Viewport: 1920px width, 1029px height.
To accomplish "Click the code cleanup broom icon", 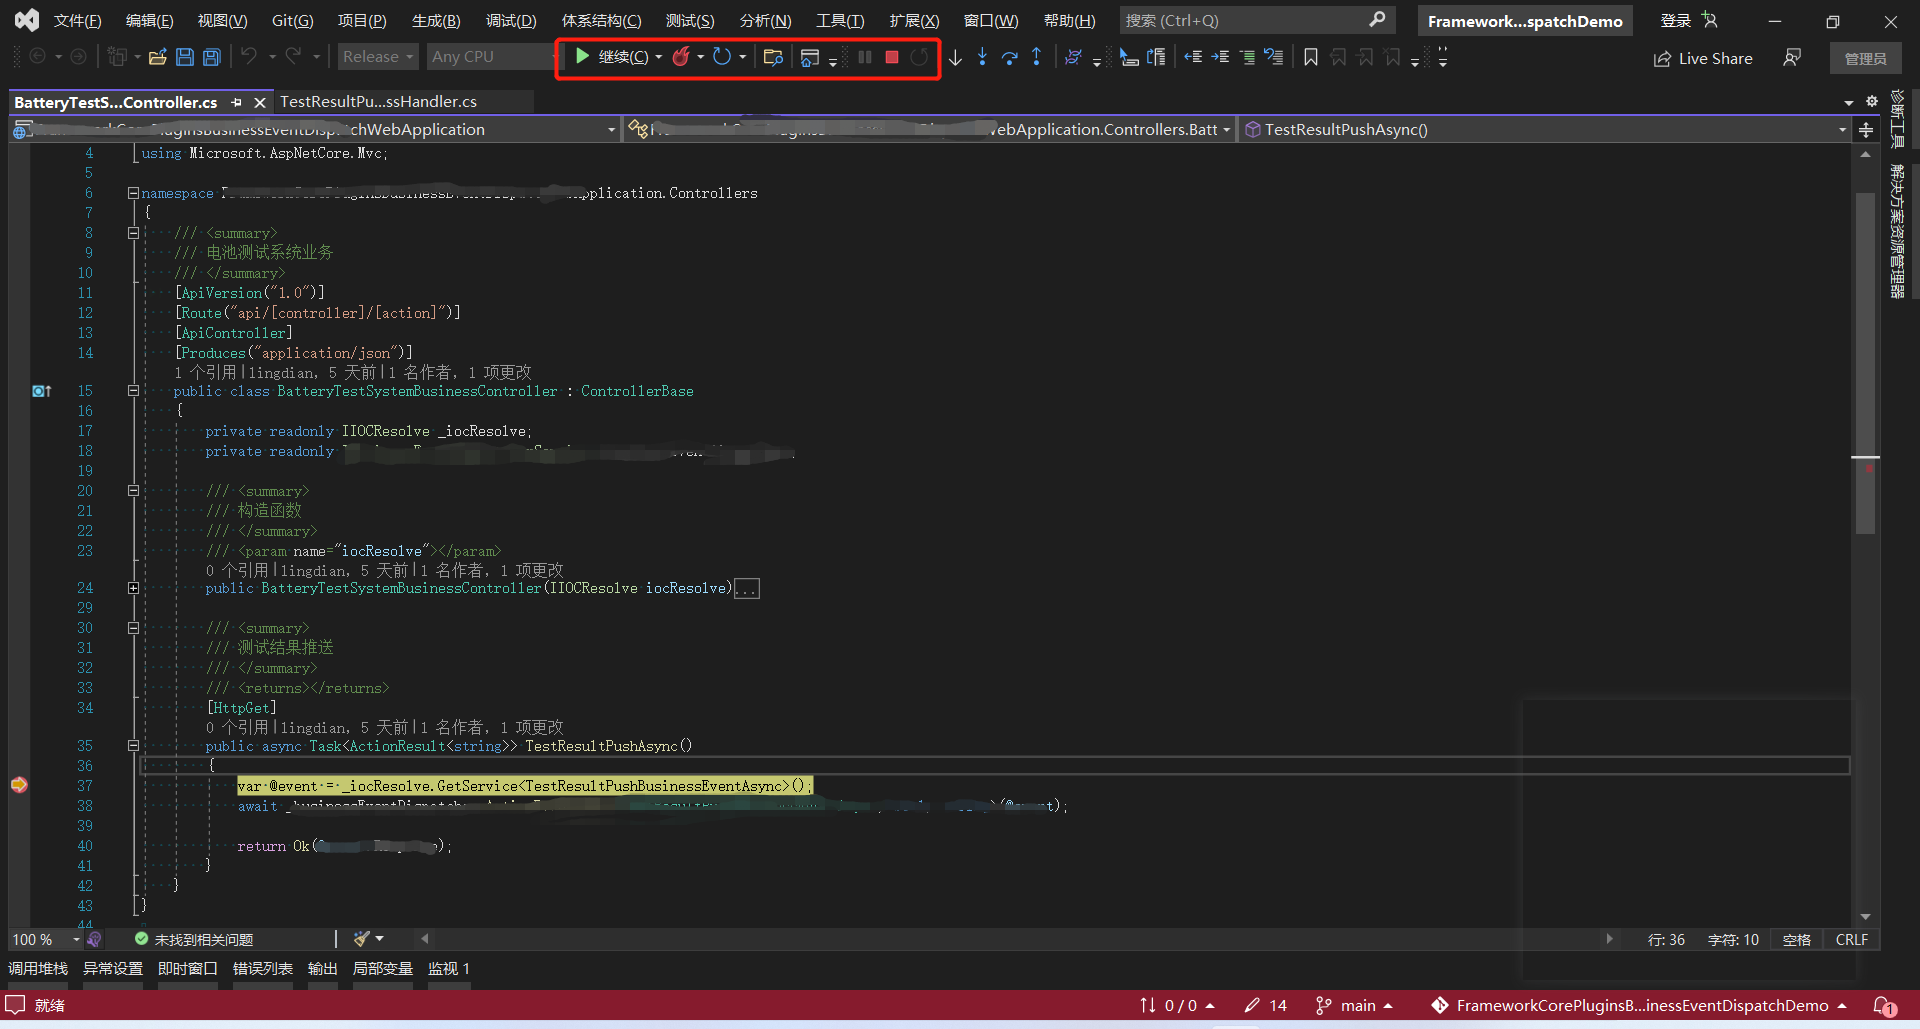I will pos(362,939).
